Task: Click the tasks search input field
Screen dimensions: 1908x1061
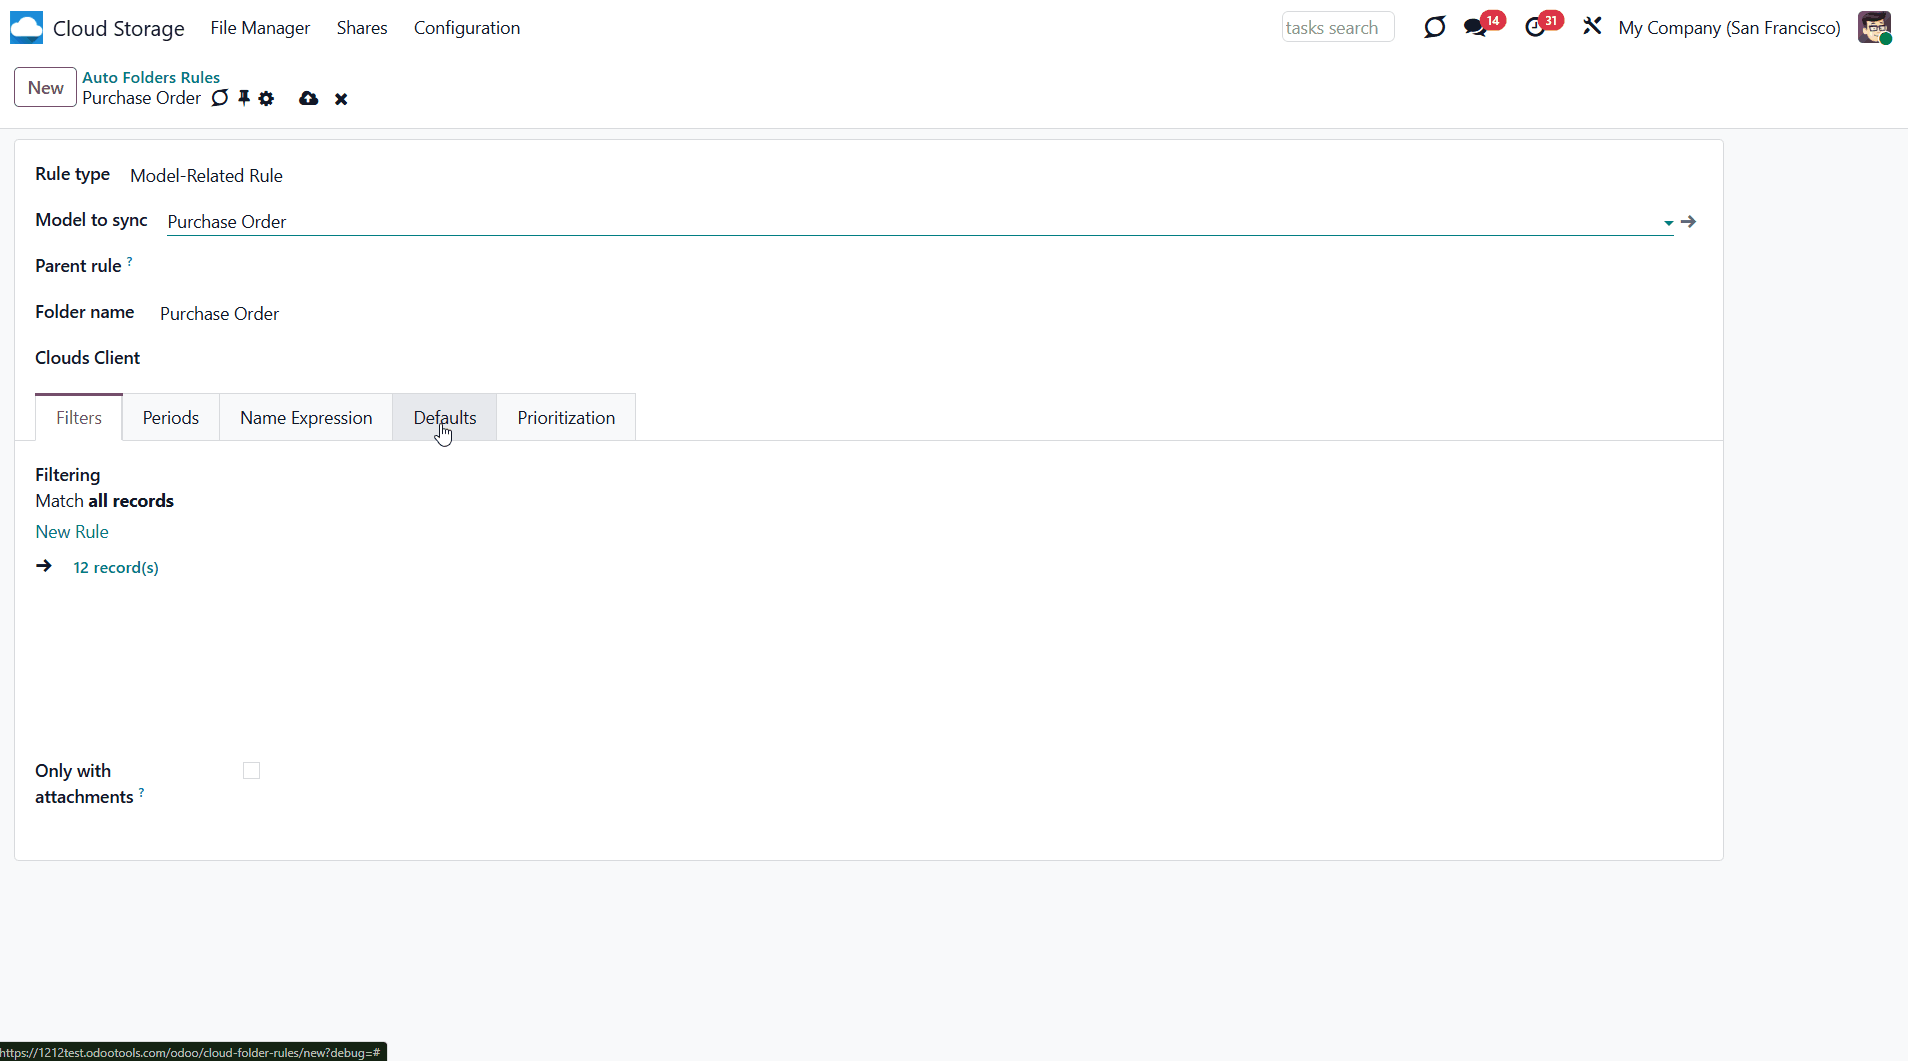Action: 1337,28
